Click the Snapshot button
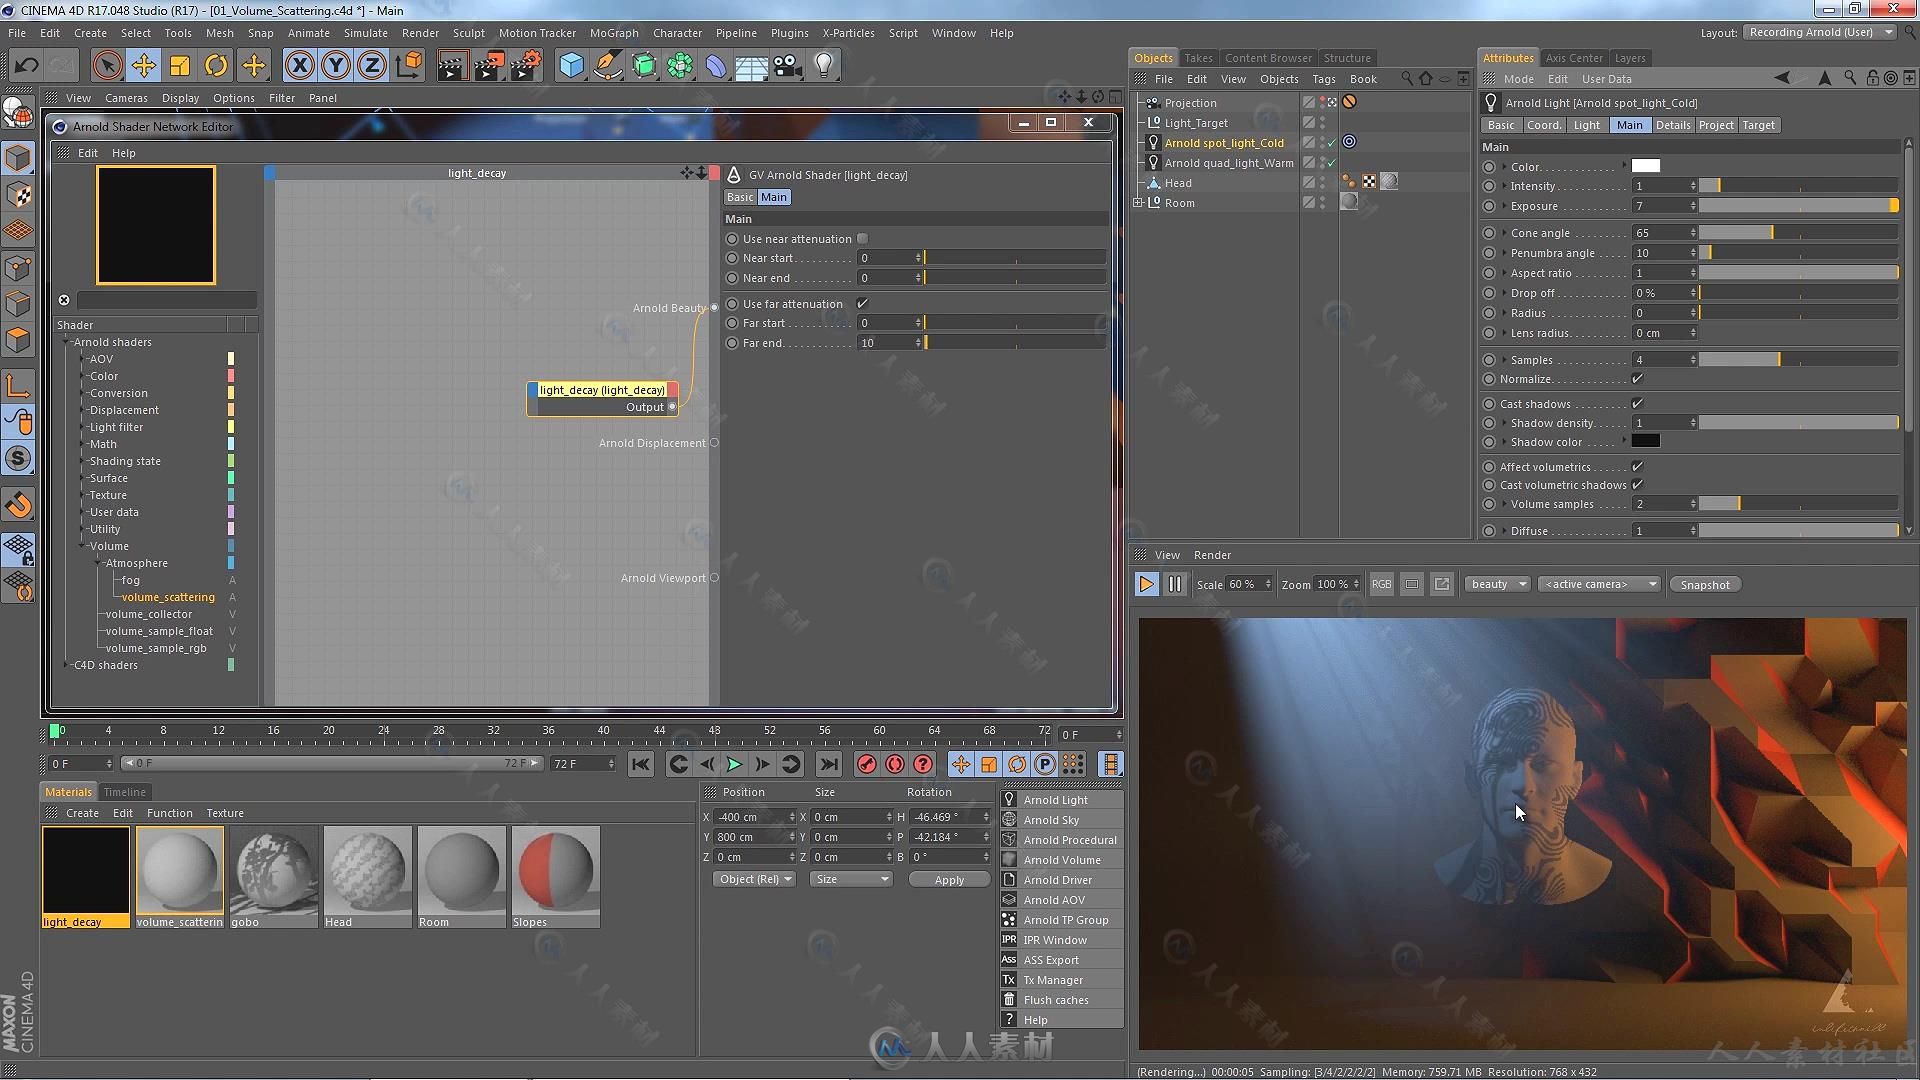Screen dimensions: 1920x1080 click(1705, 585)
